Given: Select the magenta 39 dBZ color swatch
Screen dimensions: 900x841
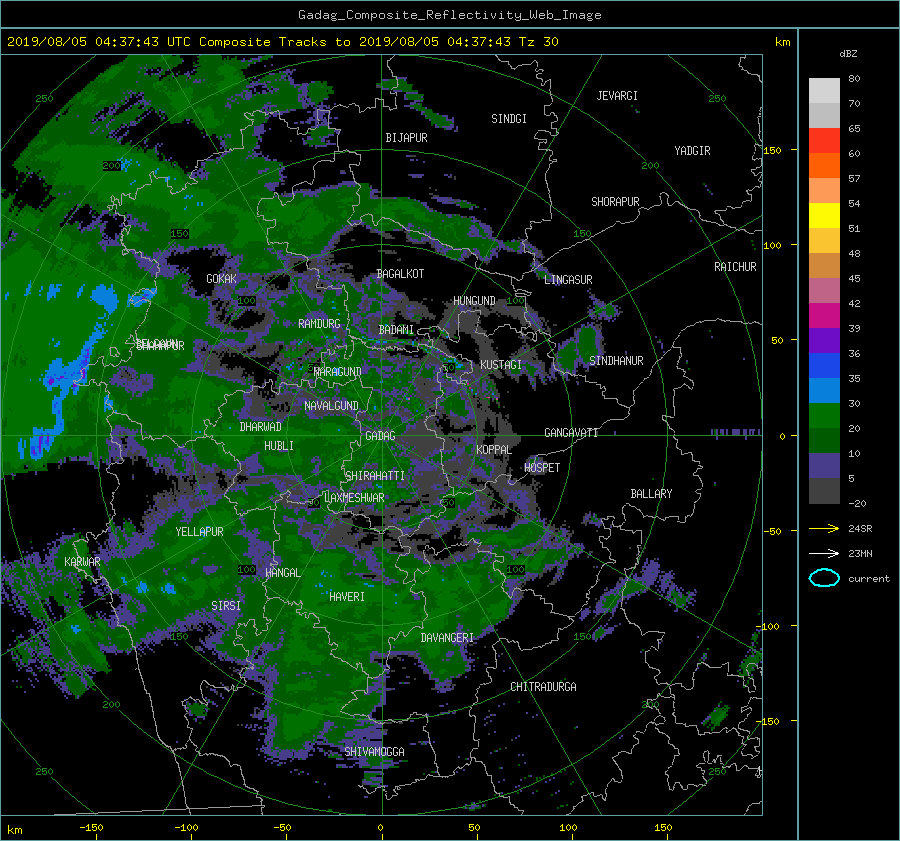Looking at the screenshot, I should (824, 316).
